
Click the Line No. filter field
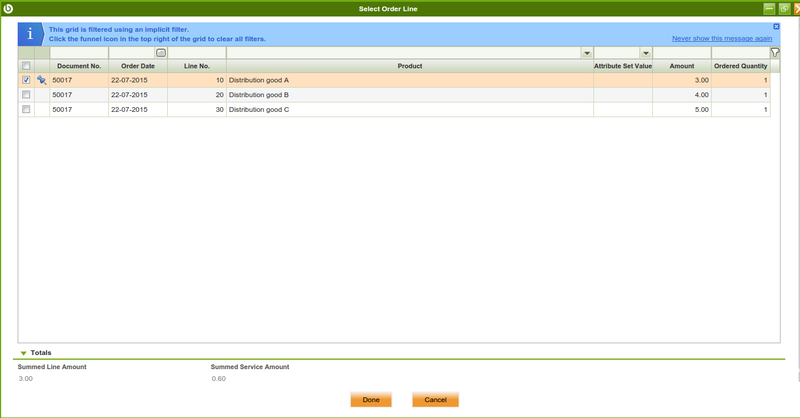pyautogui.click(x=197, y=53)
